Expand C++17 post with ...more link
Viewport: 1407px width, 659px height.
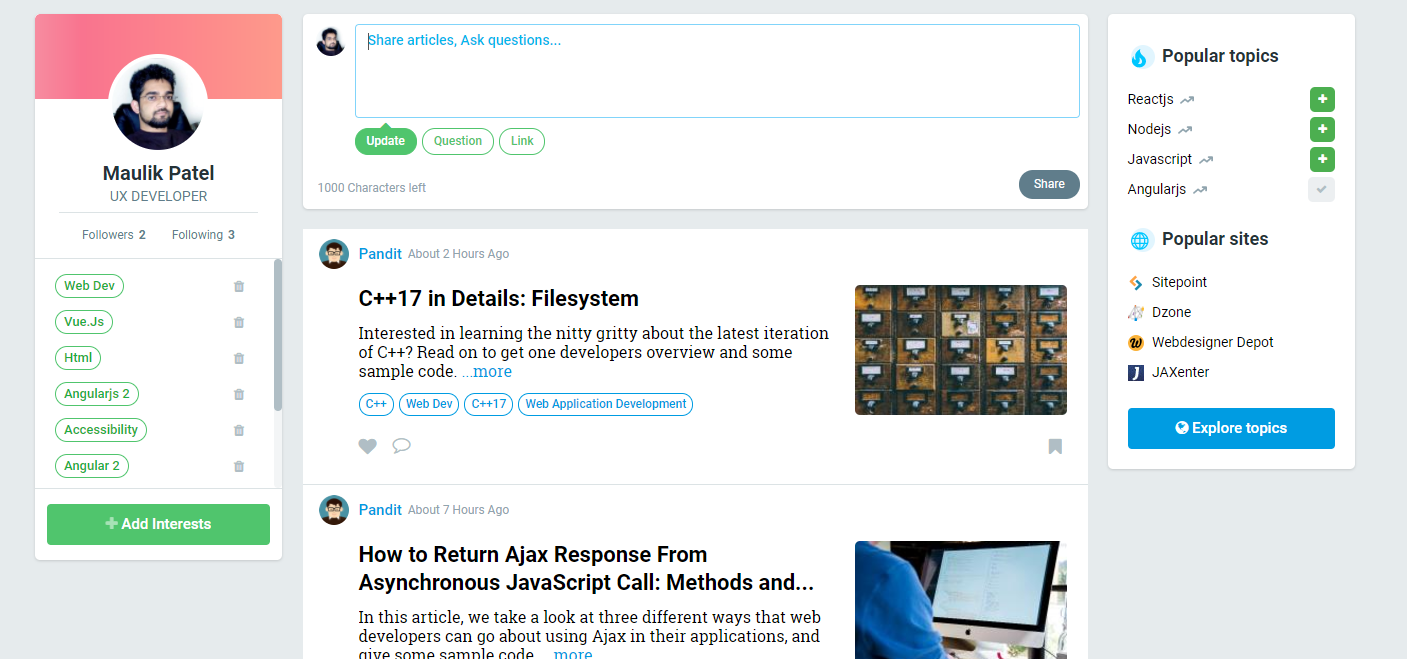click(x=486, y=372)
